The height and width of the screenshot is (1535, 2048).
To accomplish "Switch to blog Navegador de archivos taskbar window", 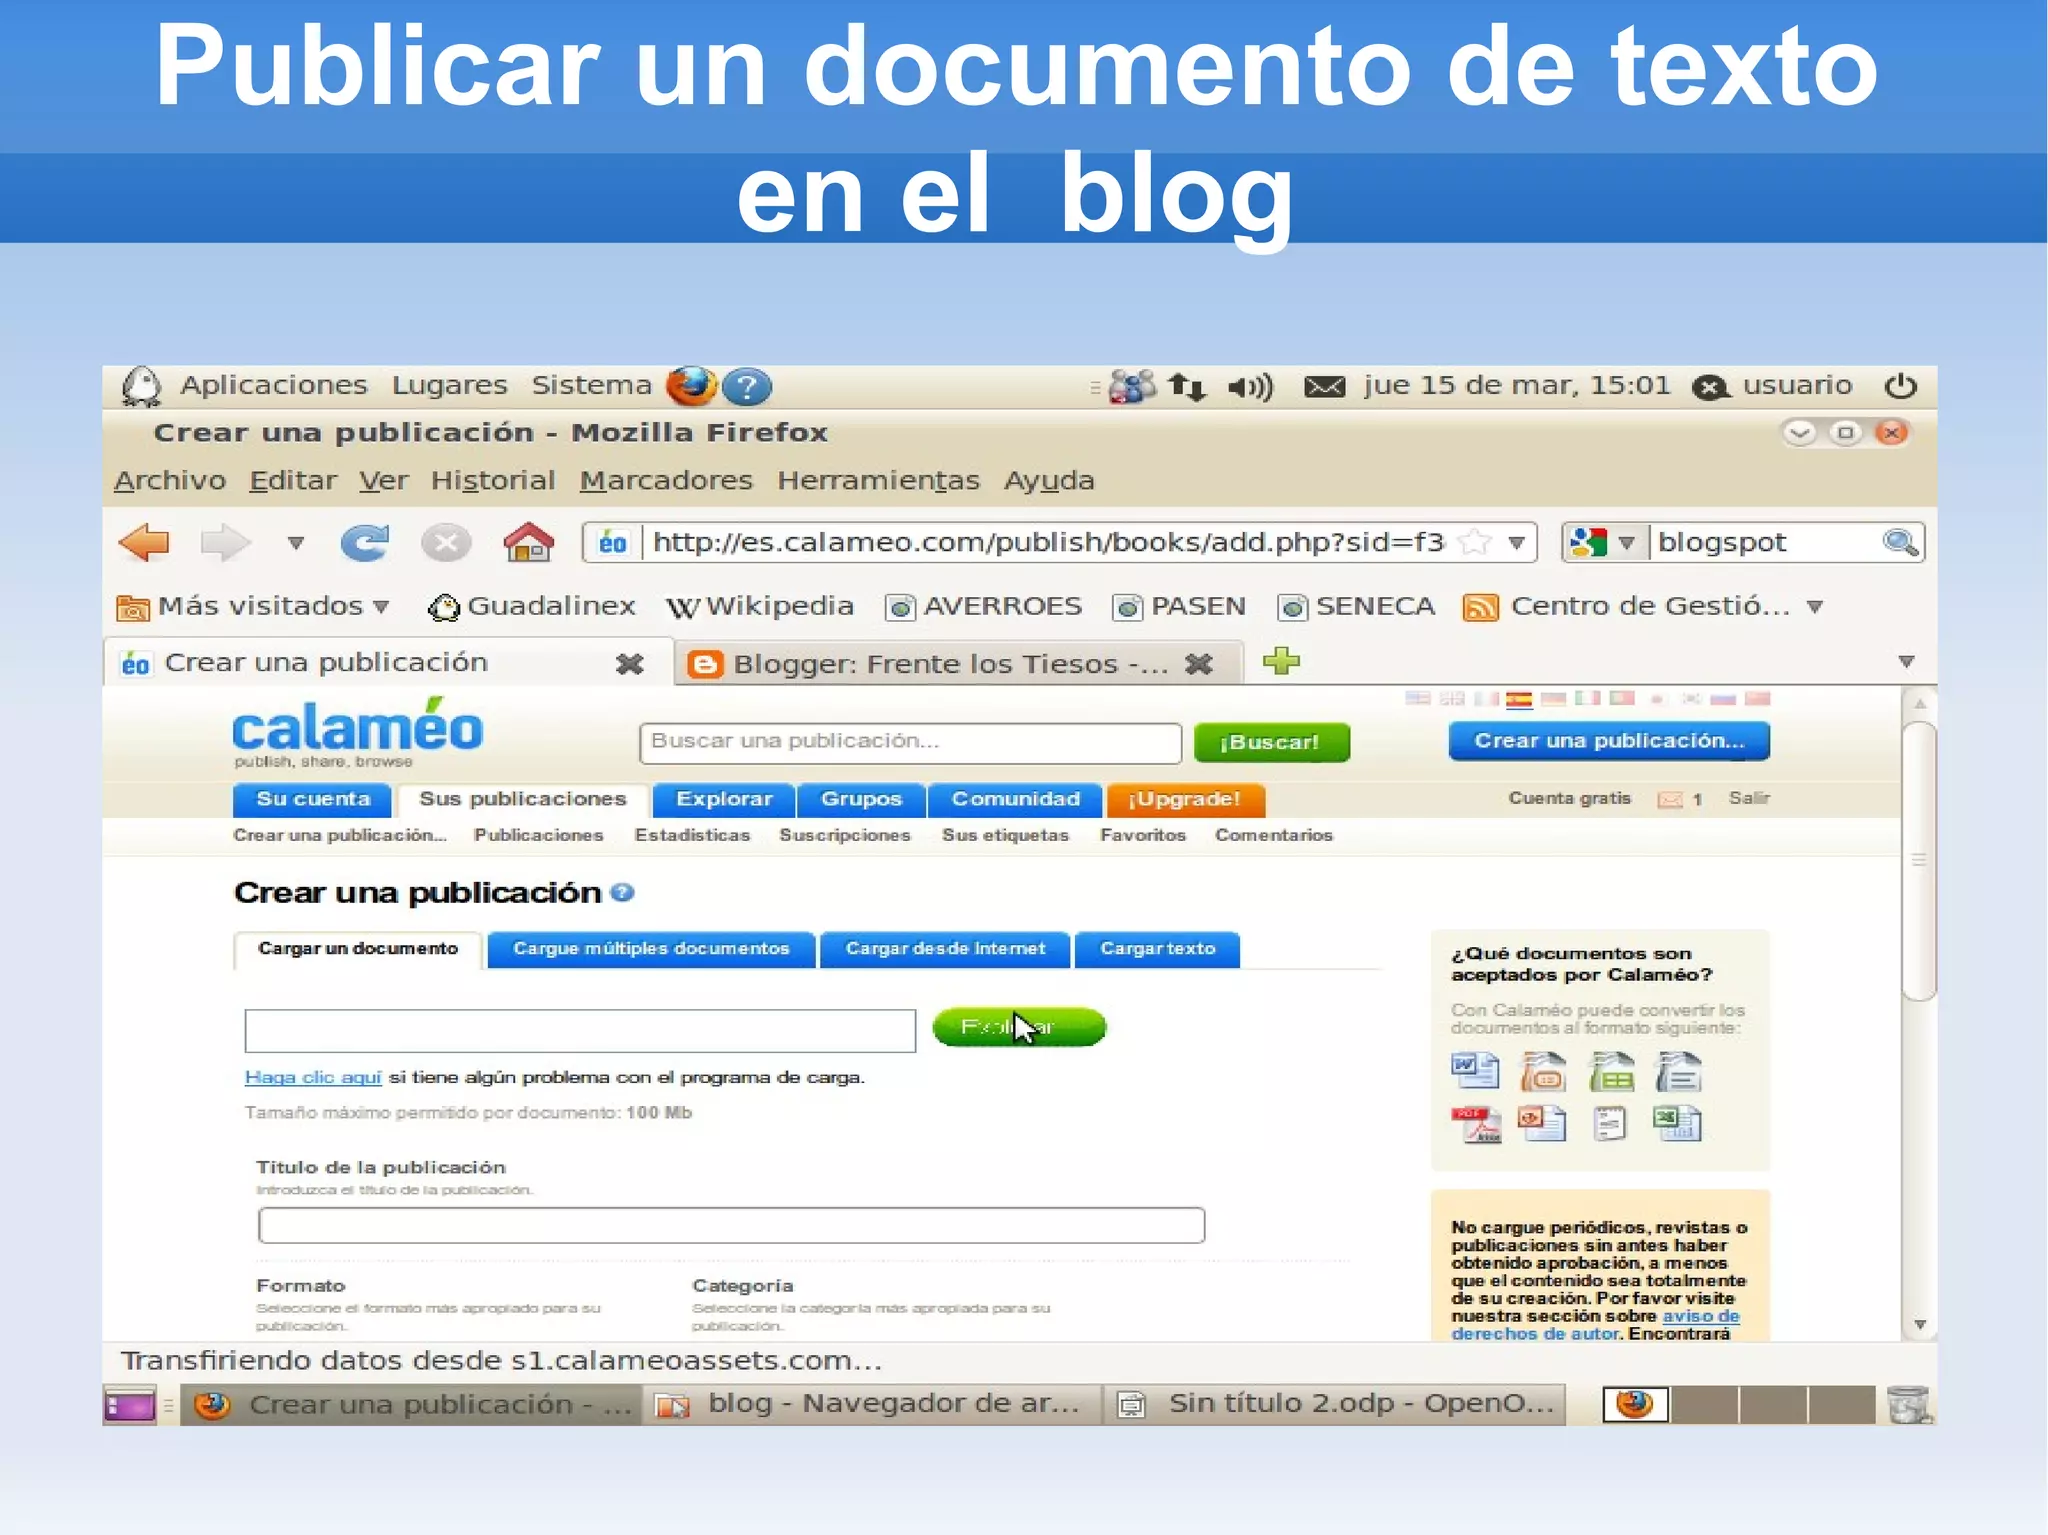I will pos(869,1404).
